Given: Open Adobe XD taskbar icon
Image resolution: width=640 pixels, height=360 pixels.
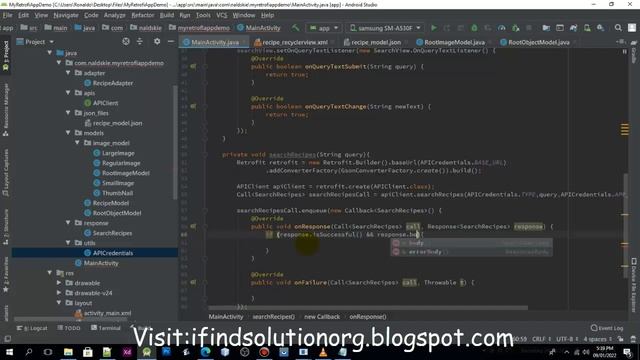Looking at the screenshot, I should click(x=127, y=352).
